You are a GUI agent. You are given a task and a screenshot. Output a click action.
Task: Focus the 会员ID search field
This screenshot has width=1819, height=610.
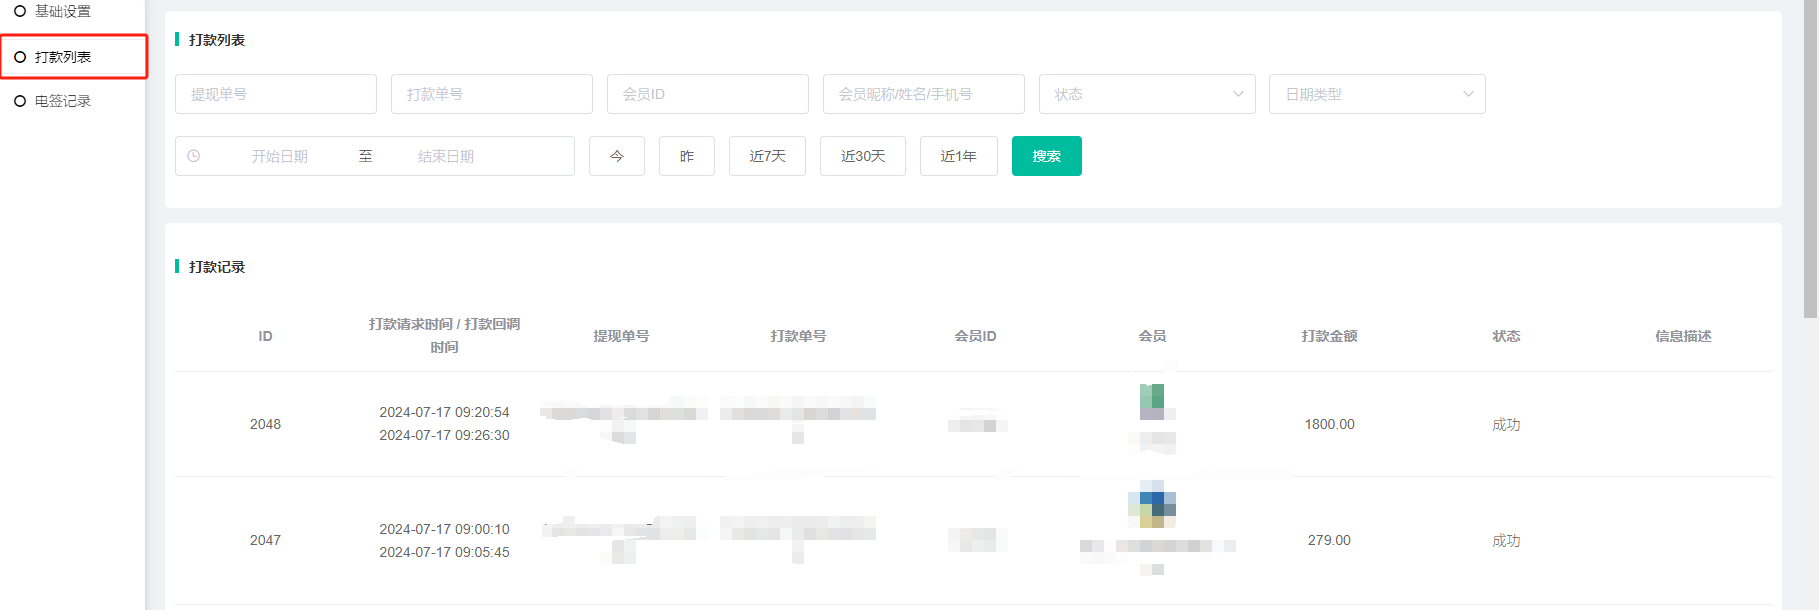point(708,94)
